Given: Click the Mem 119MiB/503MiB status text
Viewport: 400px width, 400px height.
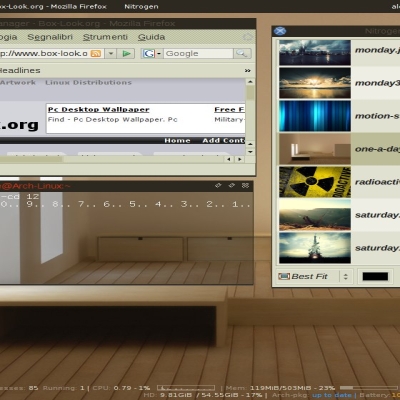Looking at the screenshot, I should pyautogui.click(x=280, y=388).
